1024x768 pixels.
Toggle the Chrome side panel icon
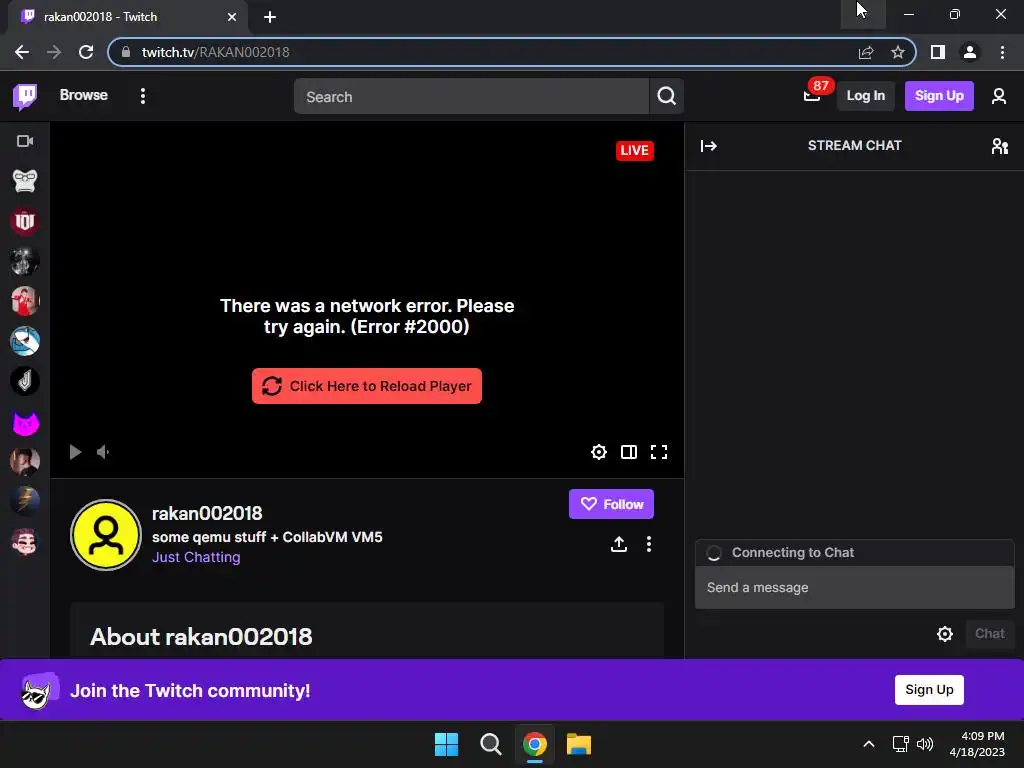tap(938, 52)
